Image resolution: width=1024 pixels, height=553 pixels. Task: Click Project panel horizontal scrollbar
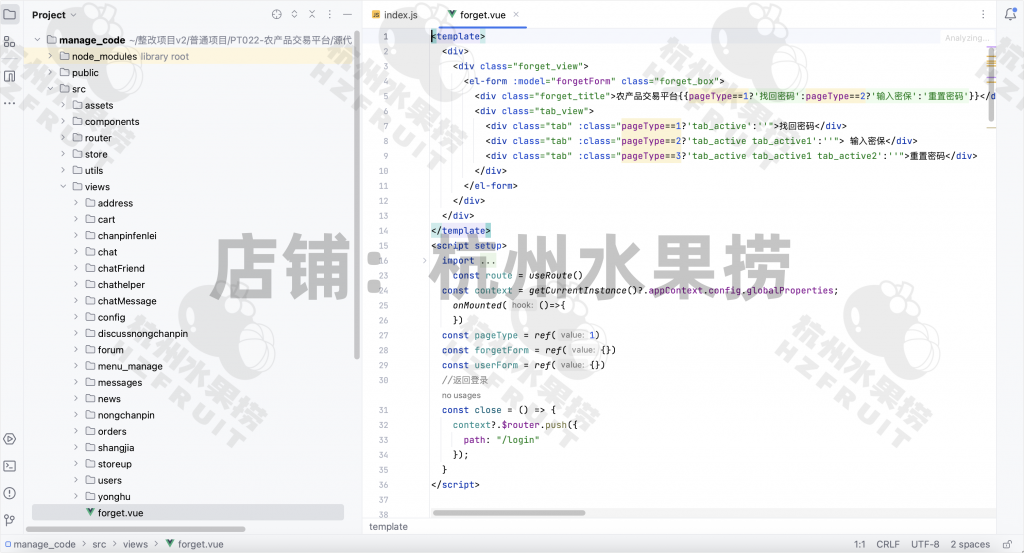(x=136, y=529)
